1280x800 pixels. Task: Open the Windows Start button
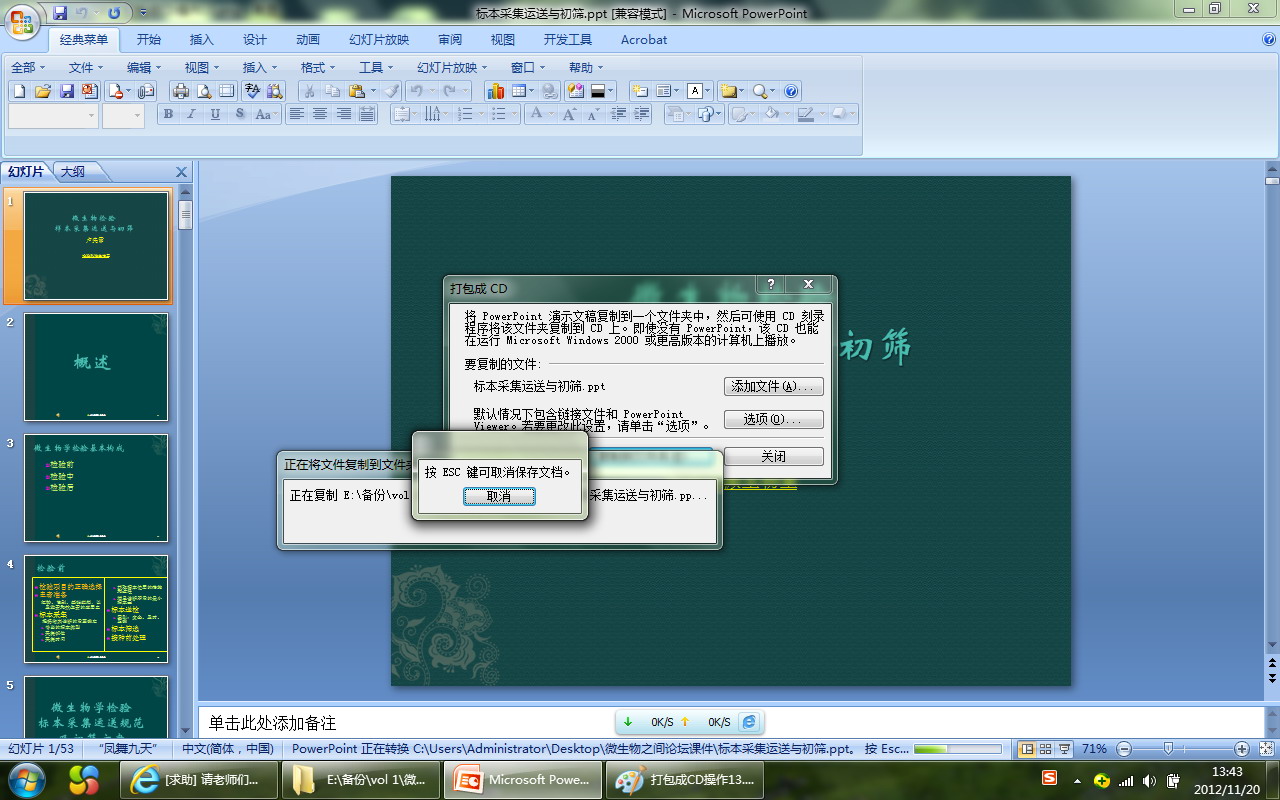[x=27, y=779]
